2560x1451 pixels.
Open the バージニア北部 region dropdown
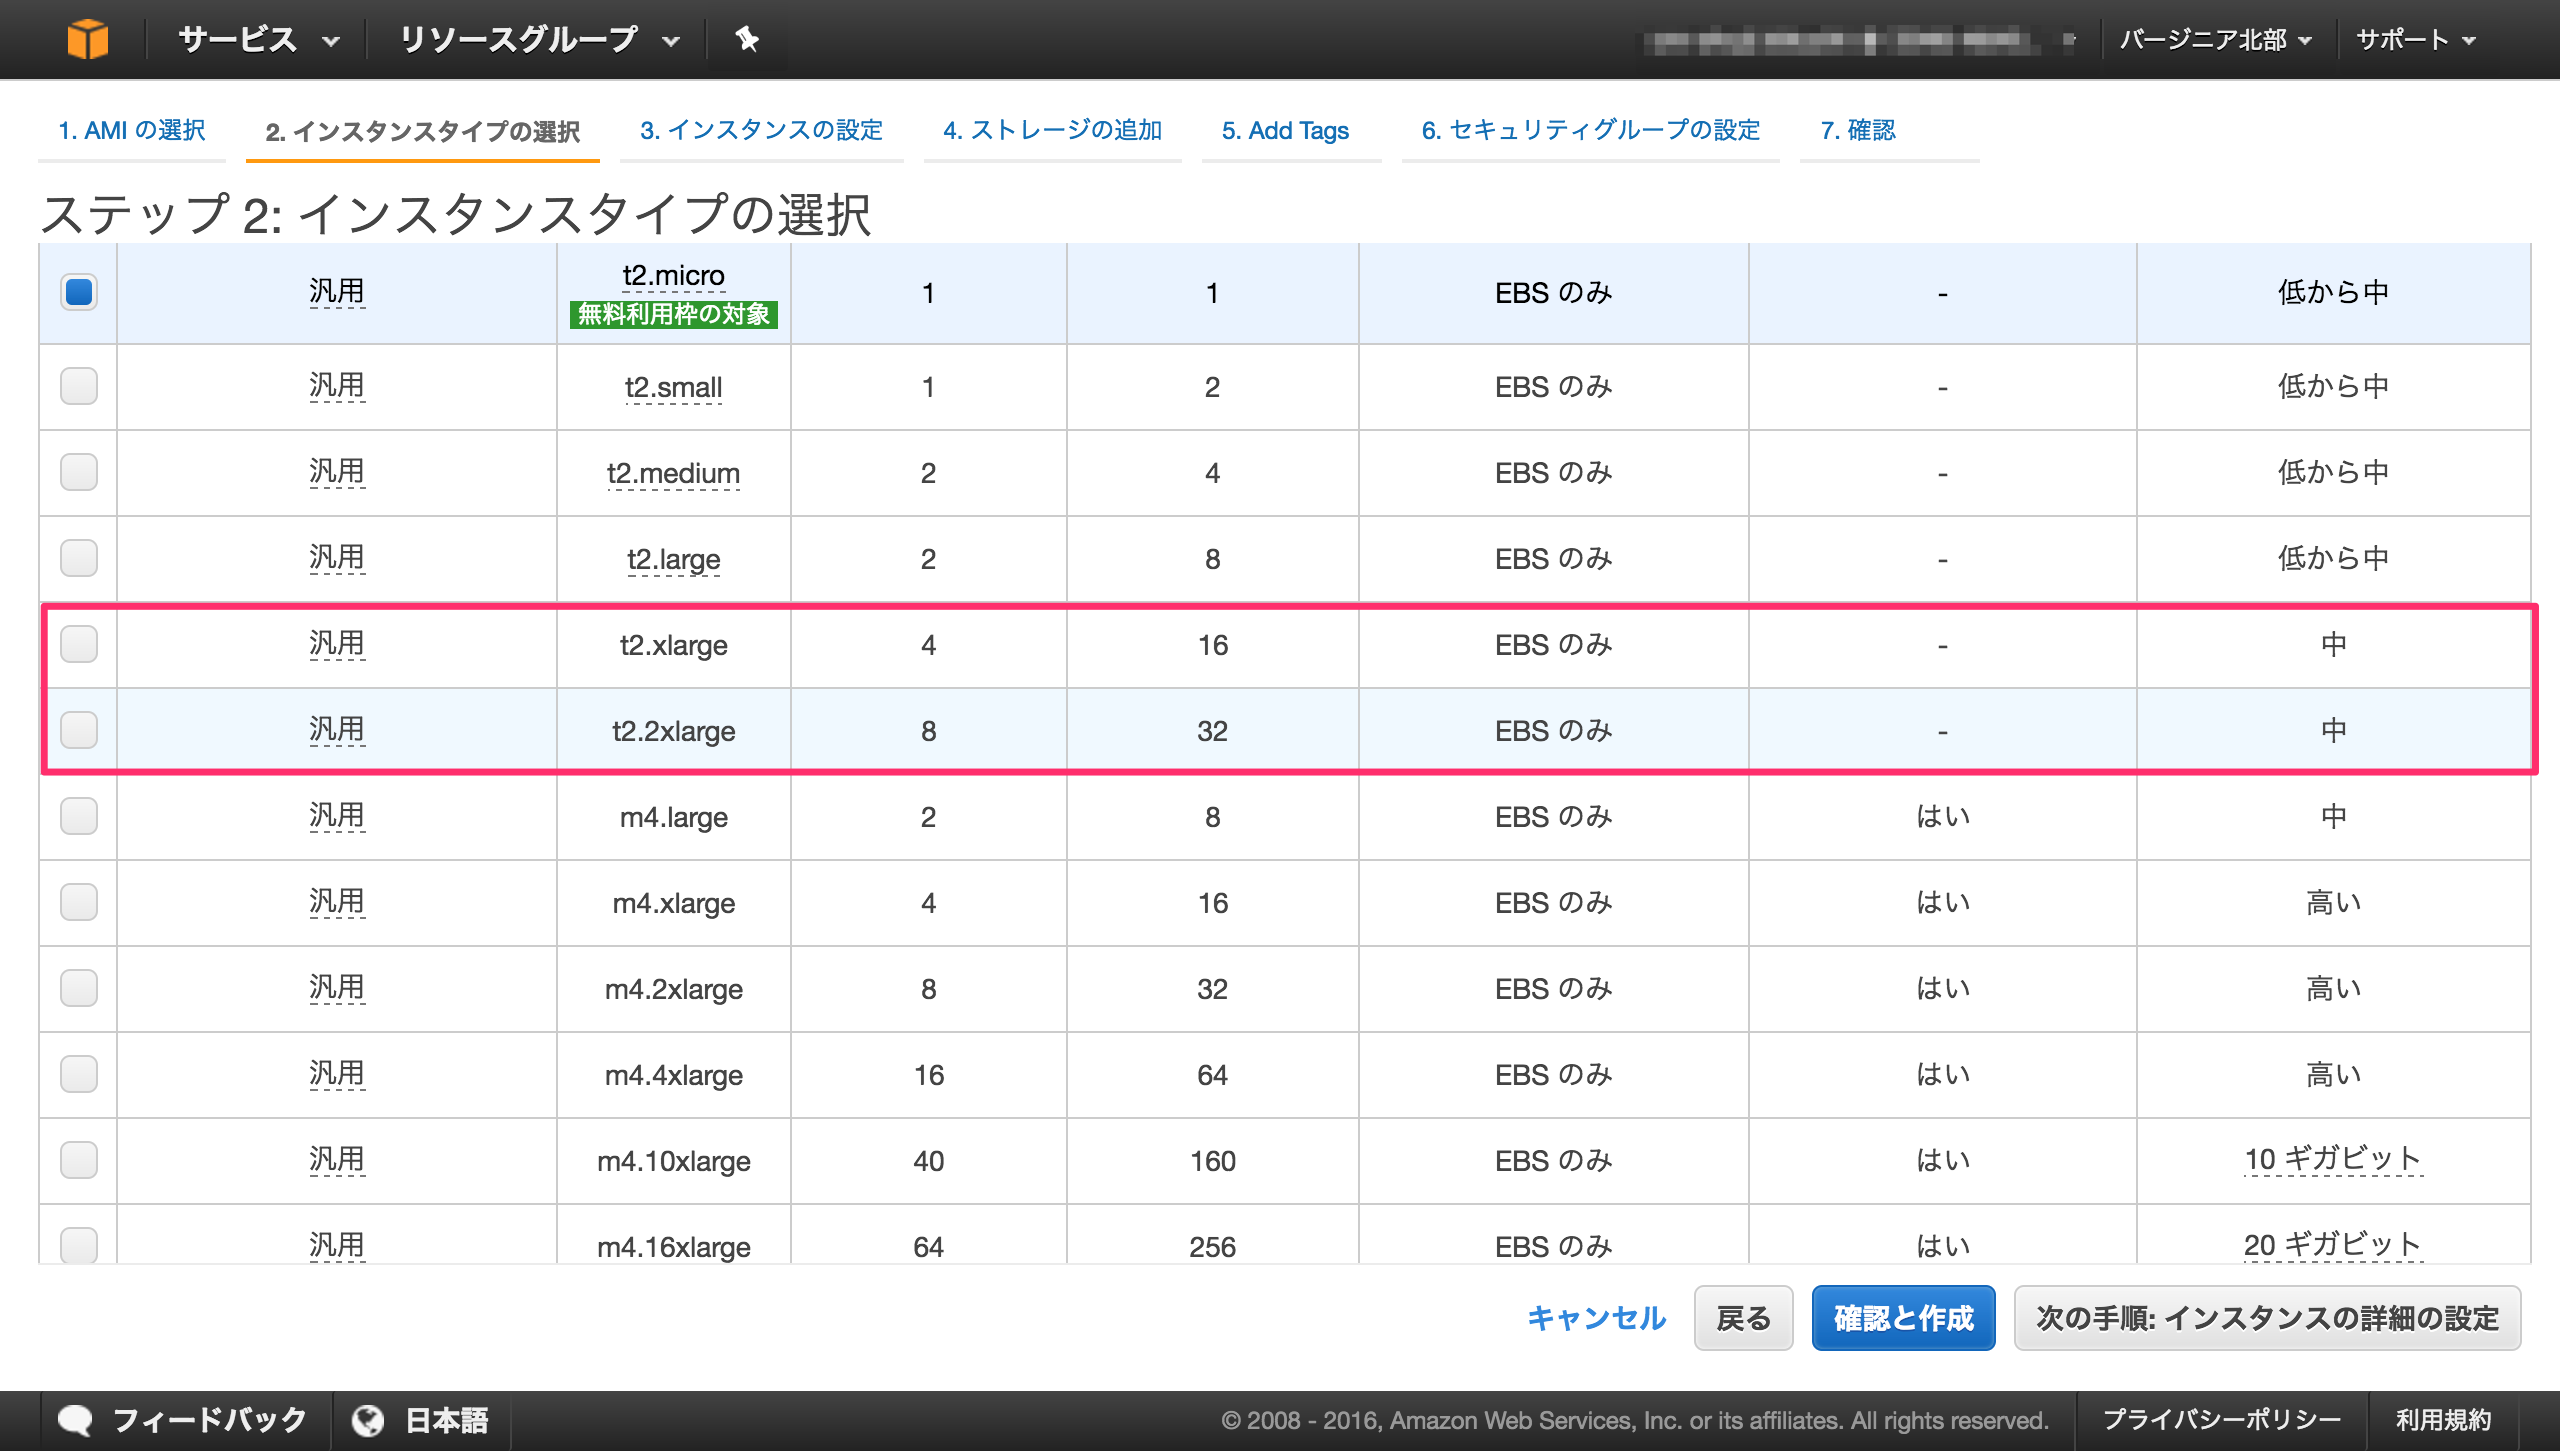click(x=2216, y=40)
